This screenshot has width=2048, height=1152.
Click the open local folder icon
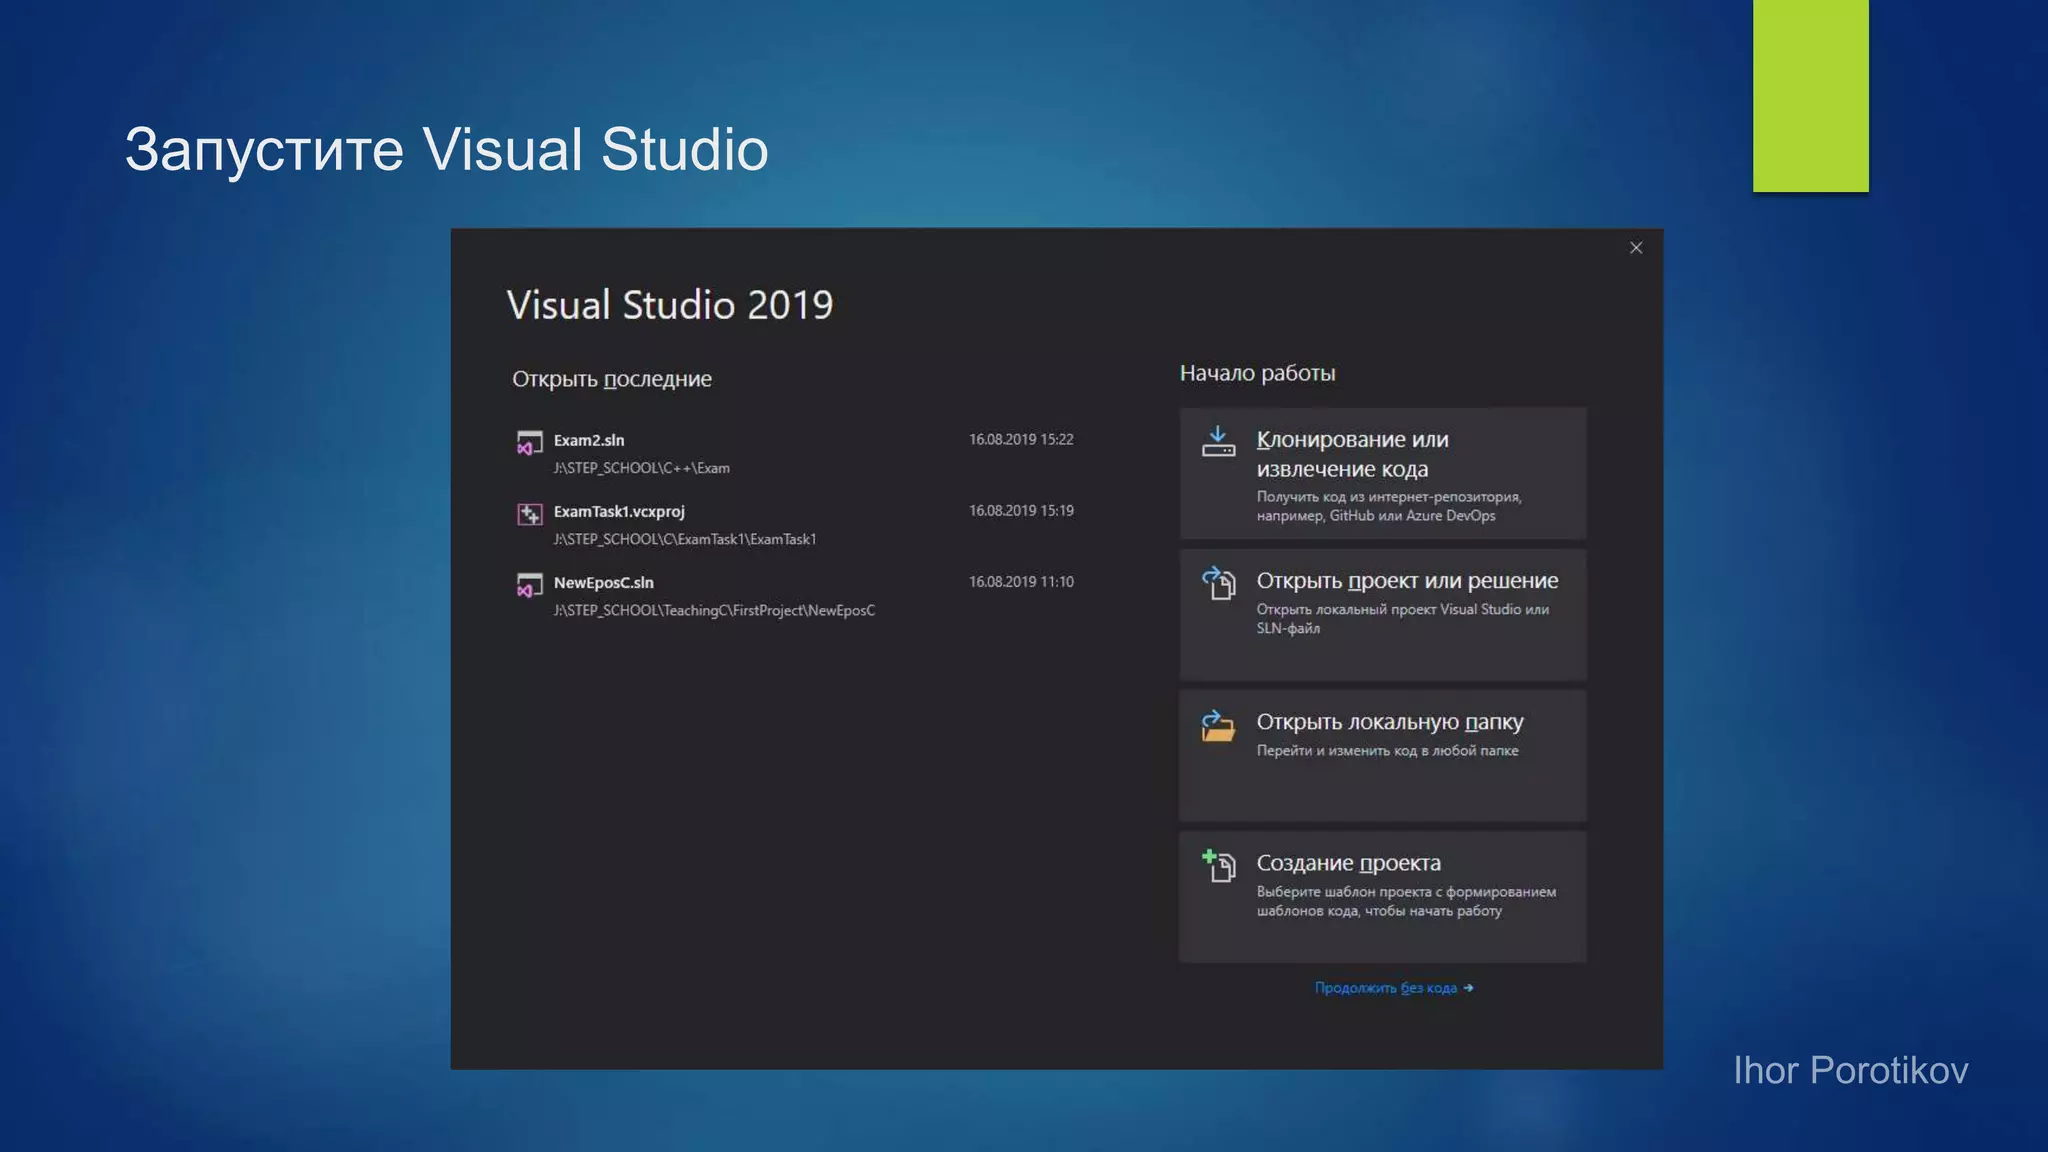(1218, 726)
